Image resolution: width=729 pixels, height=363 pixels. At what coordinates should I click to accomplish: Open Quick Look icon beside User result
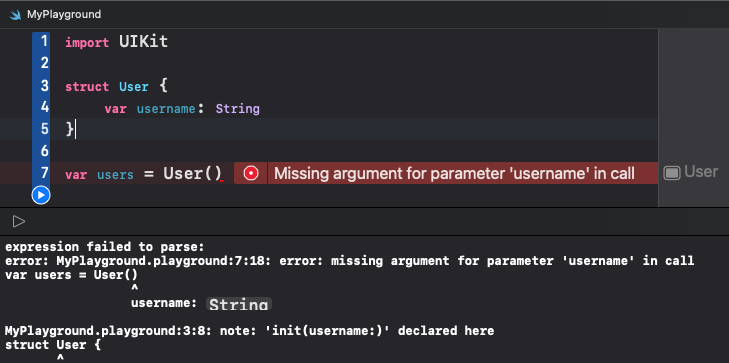[672, 173]
